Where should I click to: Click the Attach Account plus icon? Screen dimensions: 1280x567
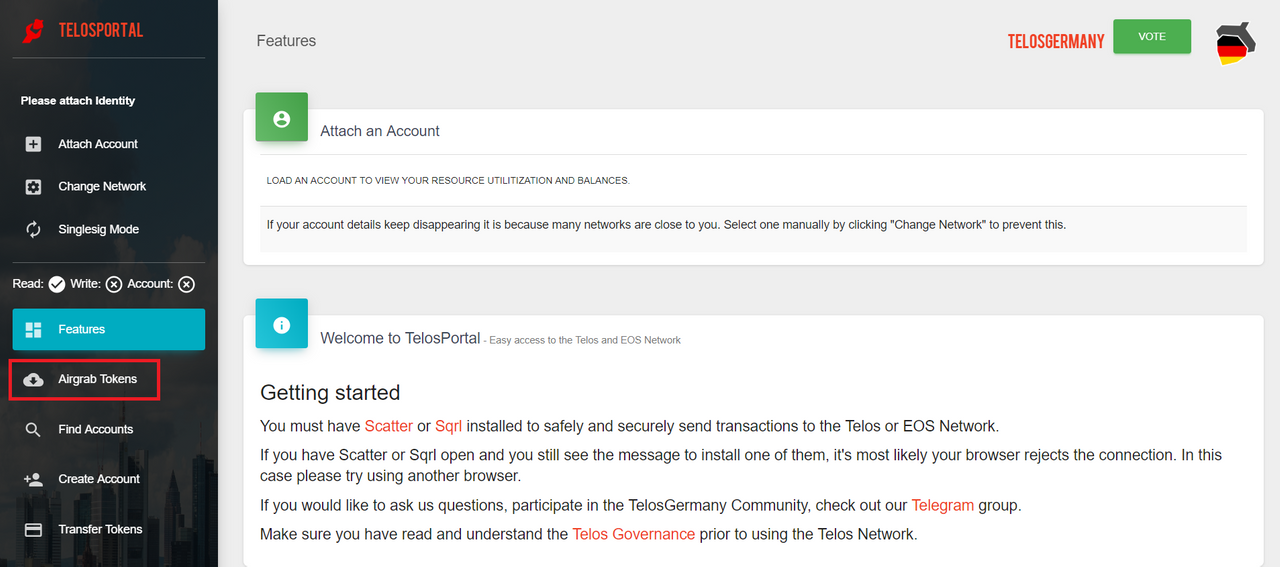pyautogui.click(x=33, y=144)
